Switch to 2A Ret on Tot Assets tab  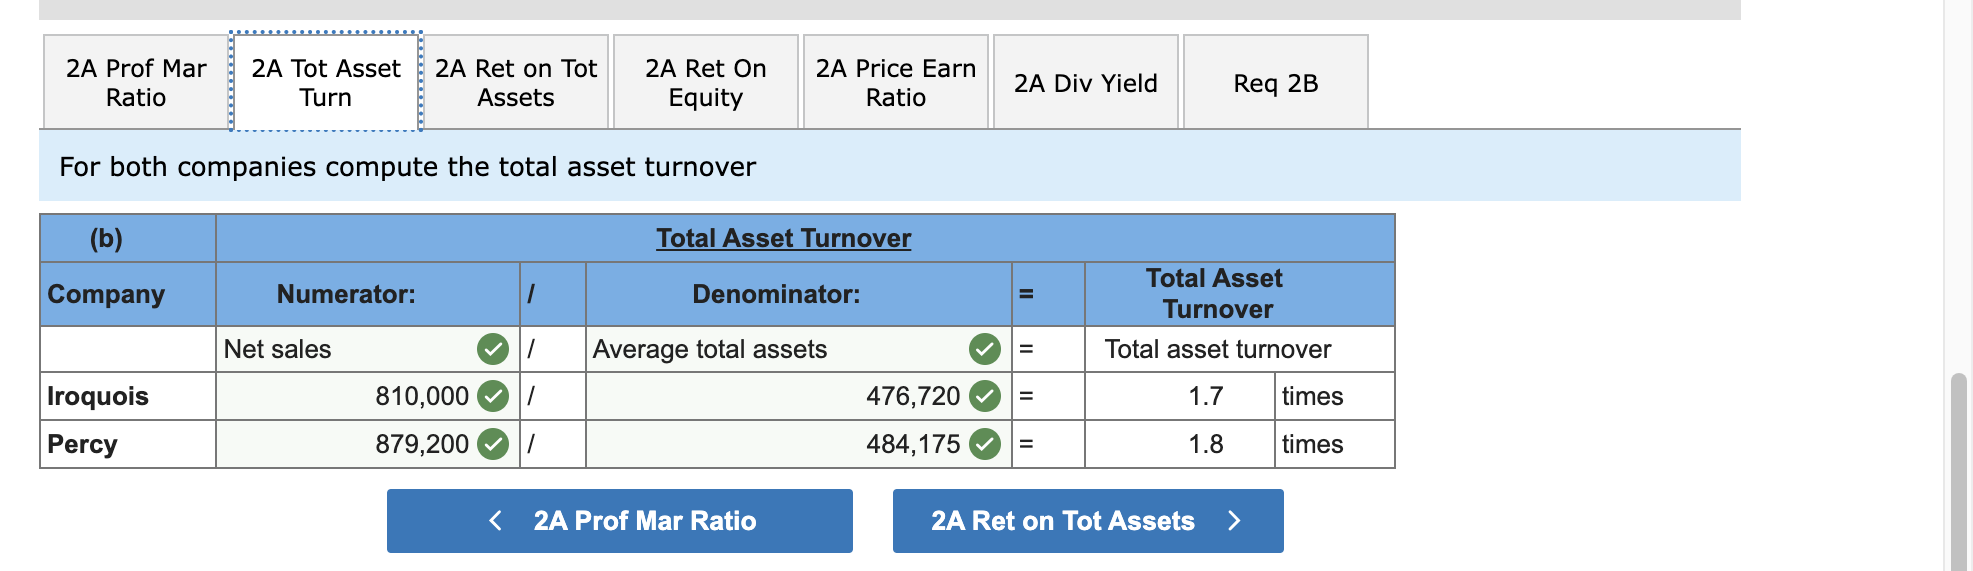tap(516, 83)
